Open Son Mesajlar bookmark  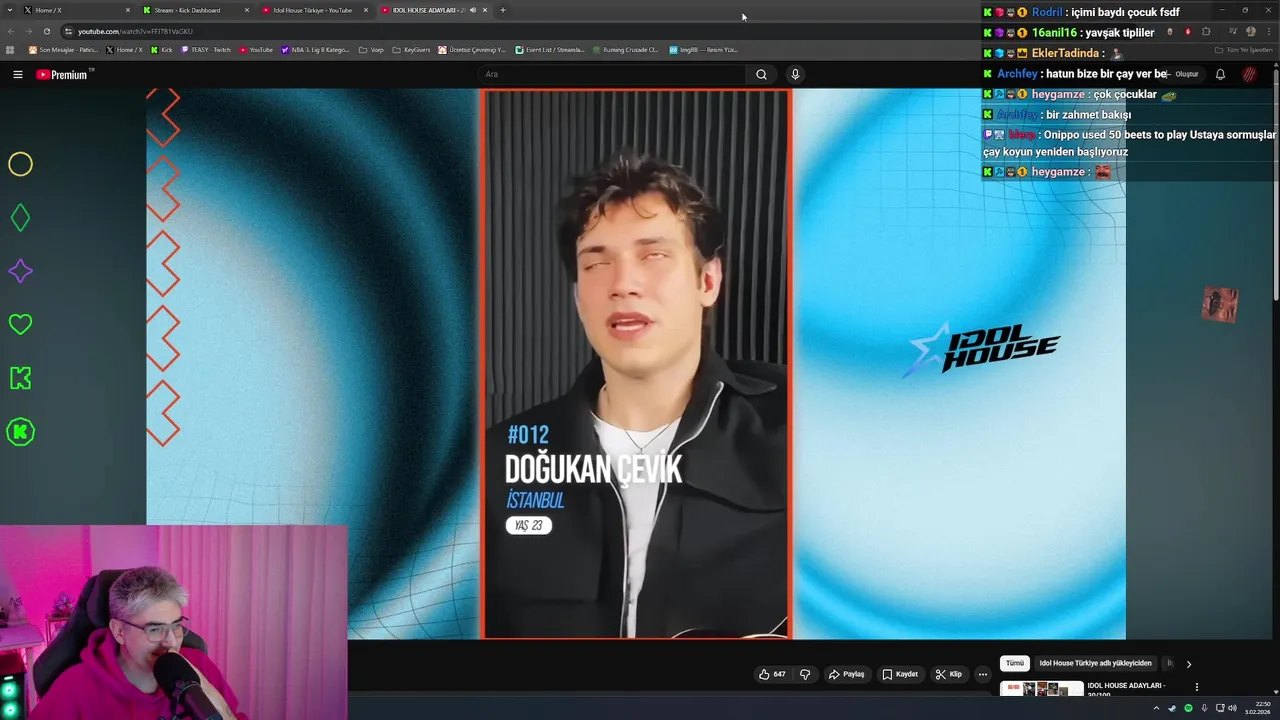(63, 49)
